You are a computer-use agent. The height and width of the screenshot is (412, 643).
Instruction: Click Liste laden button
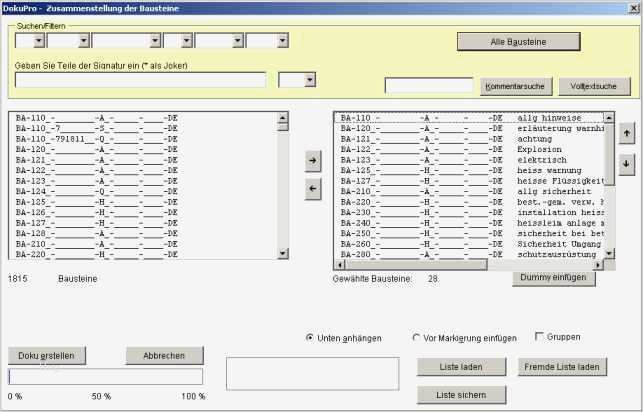461,367
